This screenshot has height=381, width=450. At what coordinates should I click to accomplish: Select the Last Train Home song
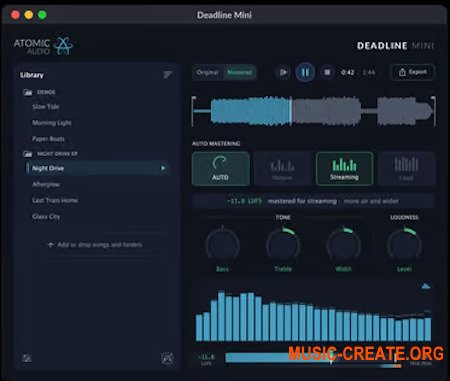(x=55, y=200)
